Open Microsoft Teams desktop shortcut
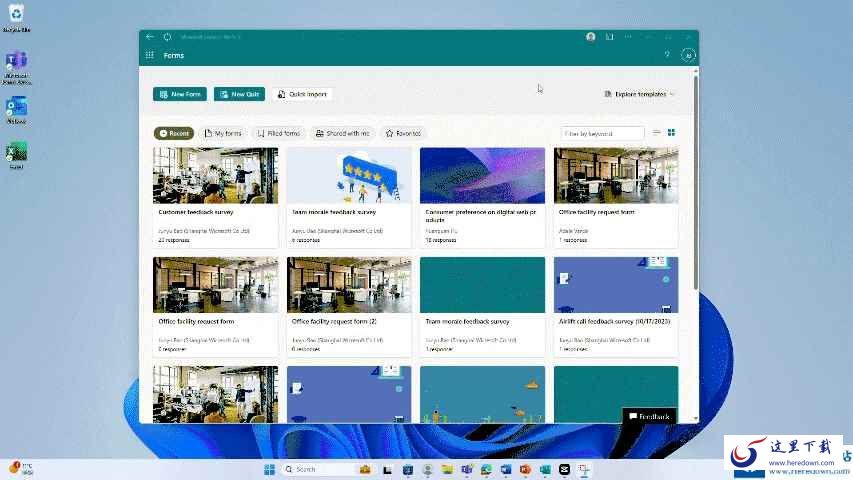853x480 pixels. [x=16, y=67]
